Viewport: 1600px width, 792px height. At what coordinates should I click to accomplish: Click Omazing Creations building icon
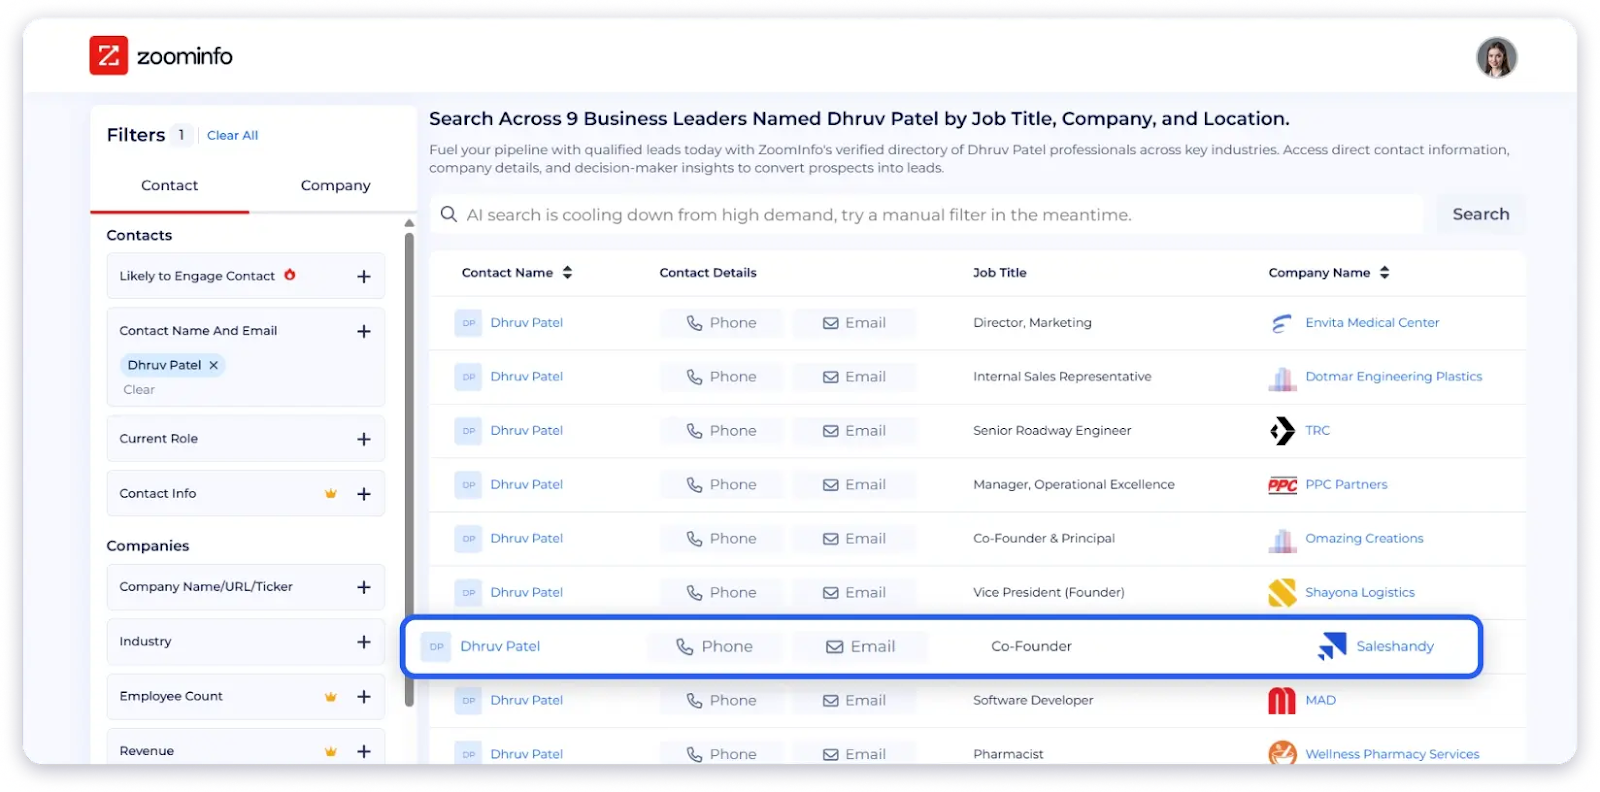coord(1282,539)
